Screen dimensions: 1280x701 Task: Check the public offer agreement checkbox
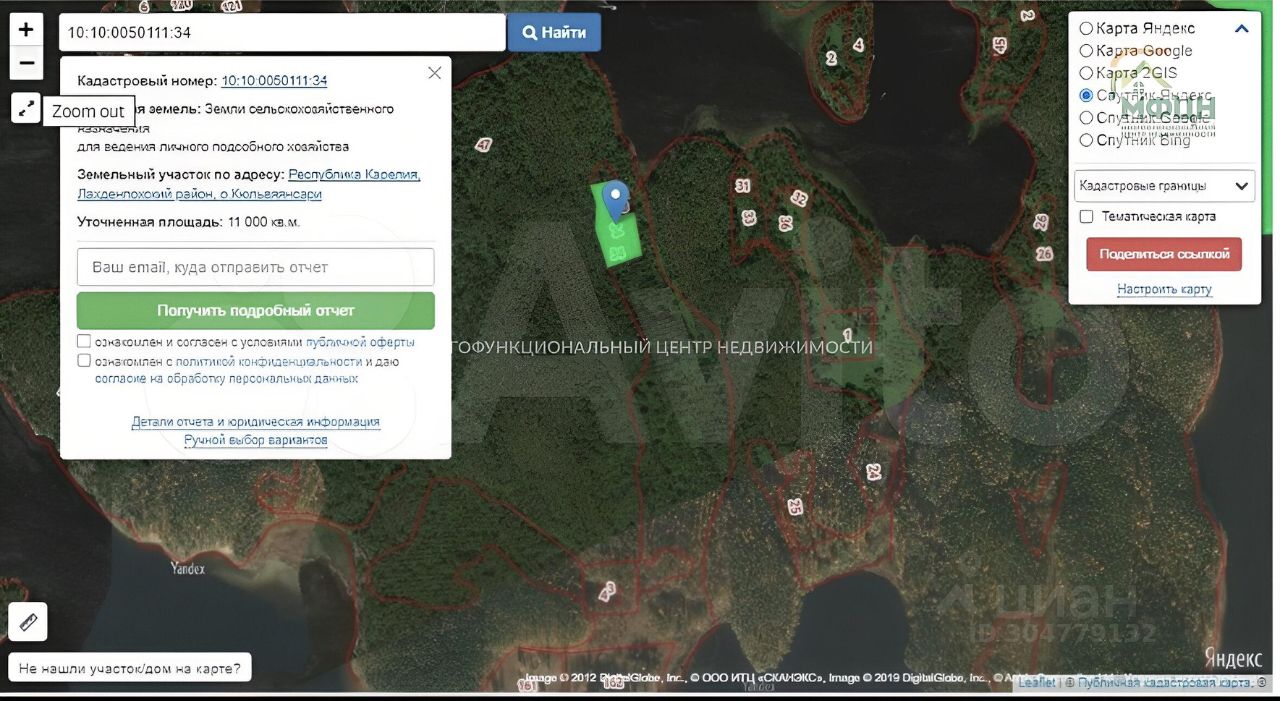(x=84, y=342)
